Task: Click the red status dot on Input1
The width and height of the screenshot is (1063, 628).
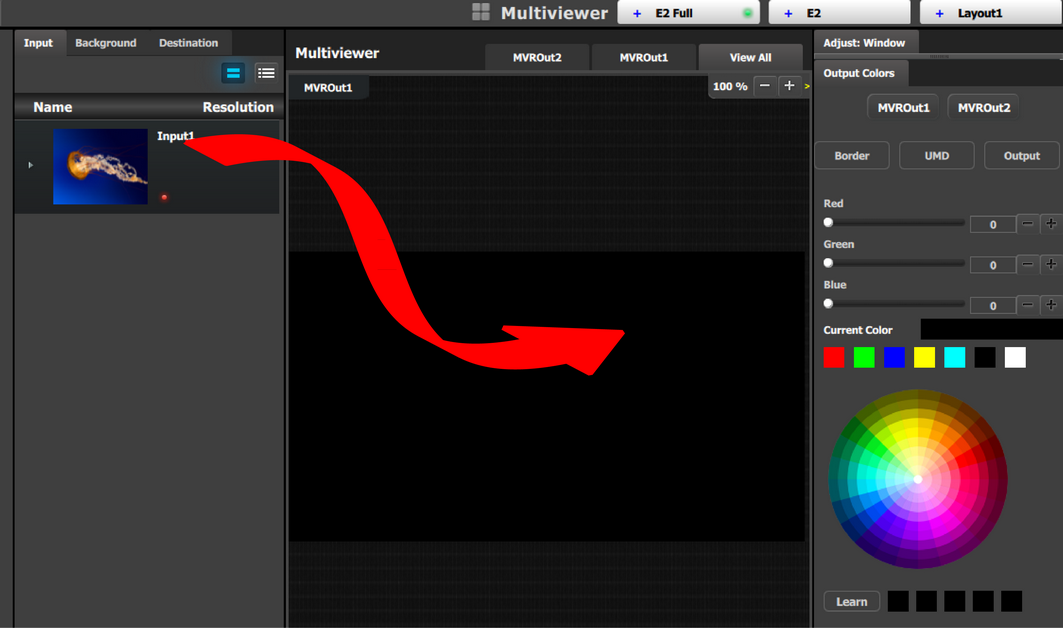Action: pos(164,197)
